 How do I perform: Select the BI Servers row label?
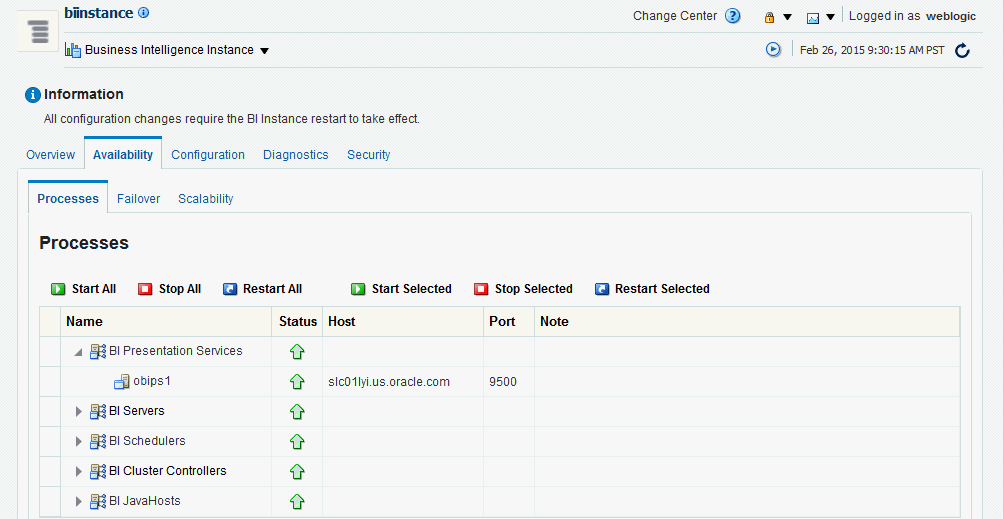(137, 411)
